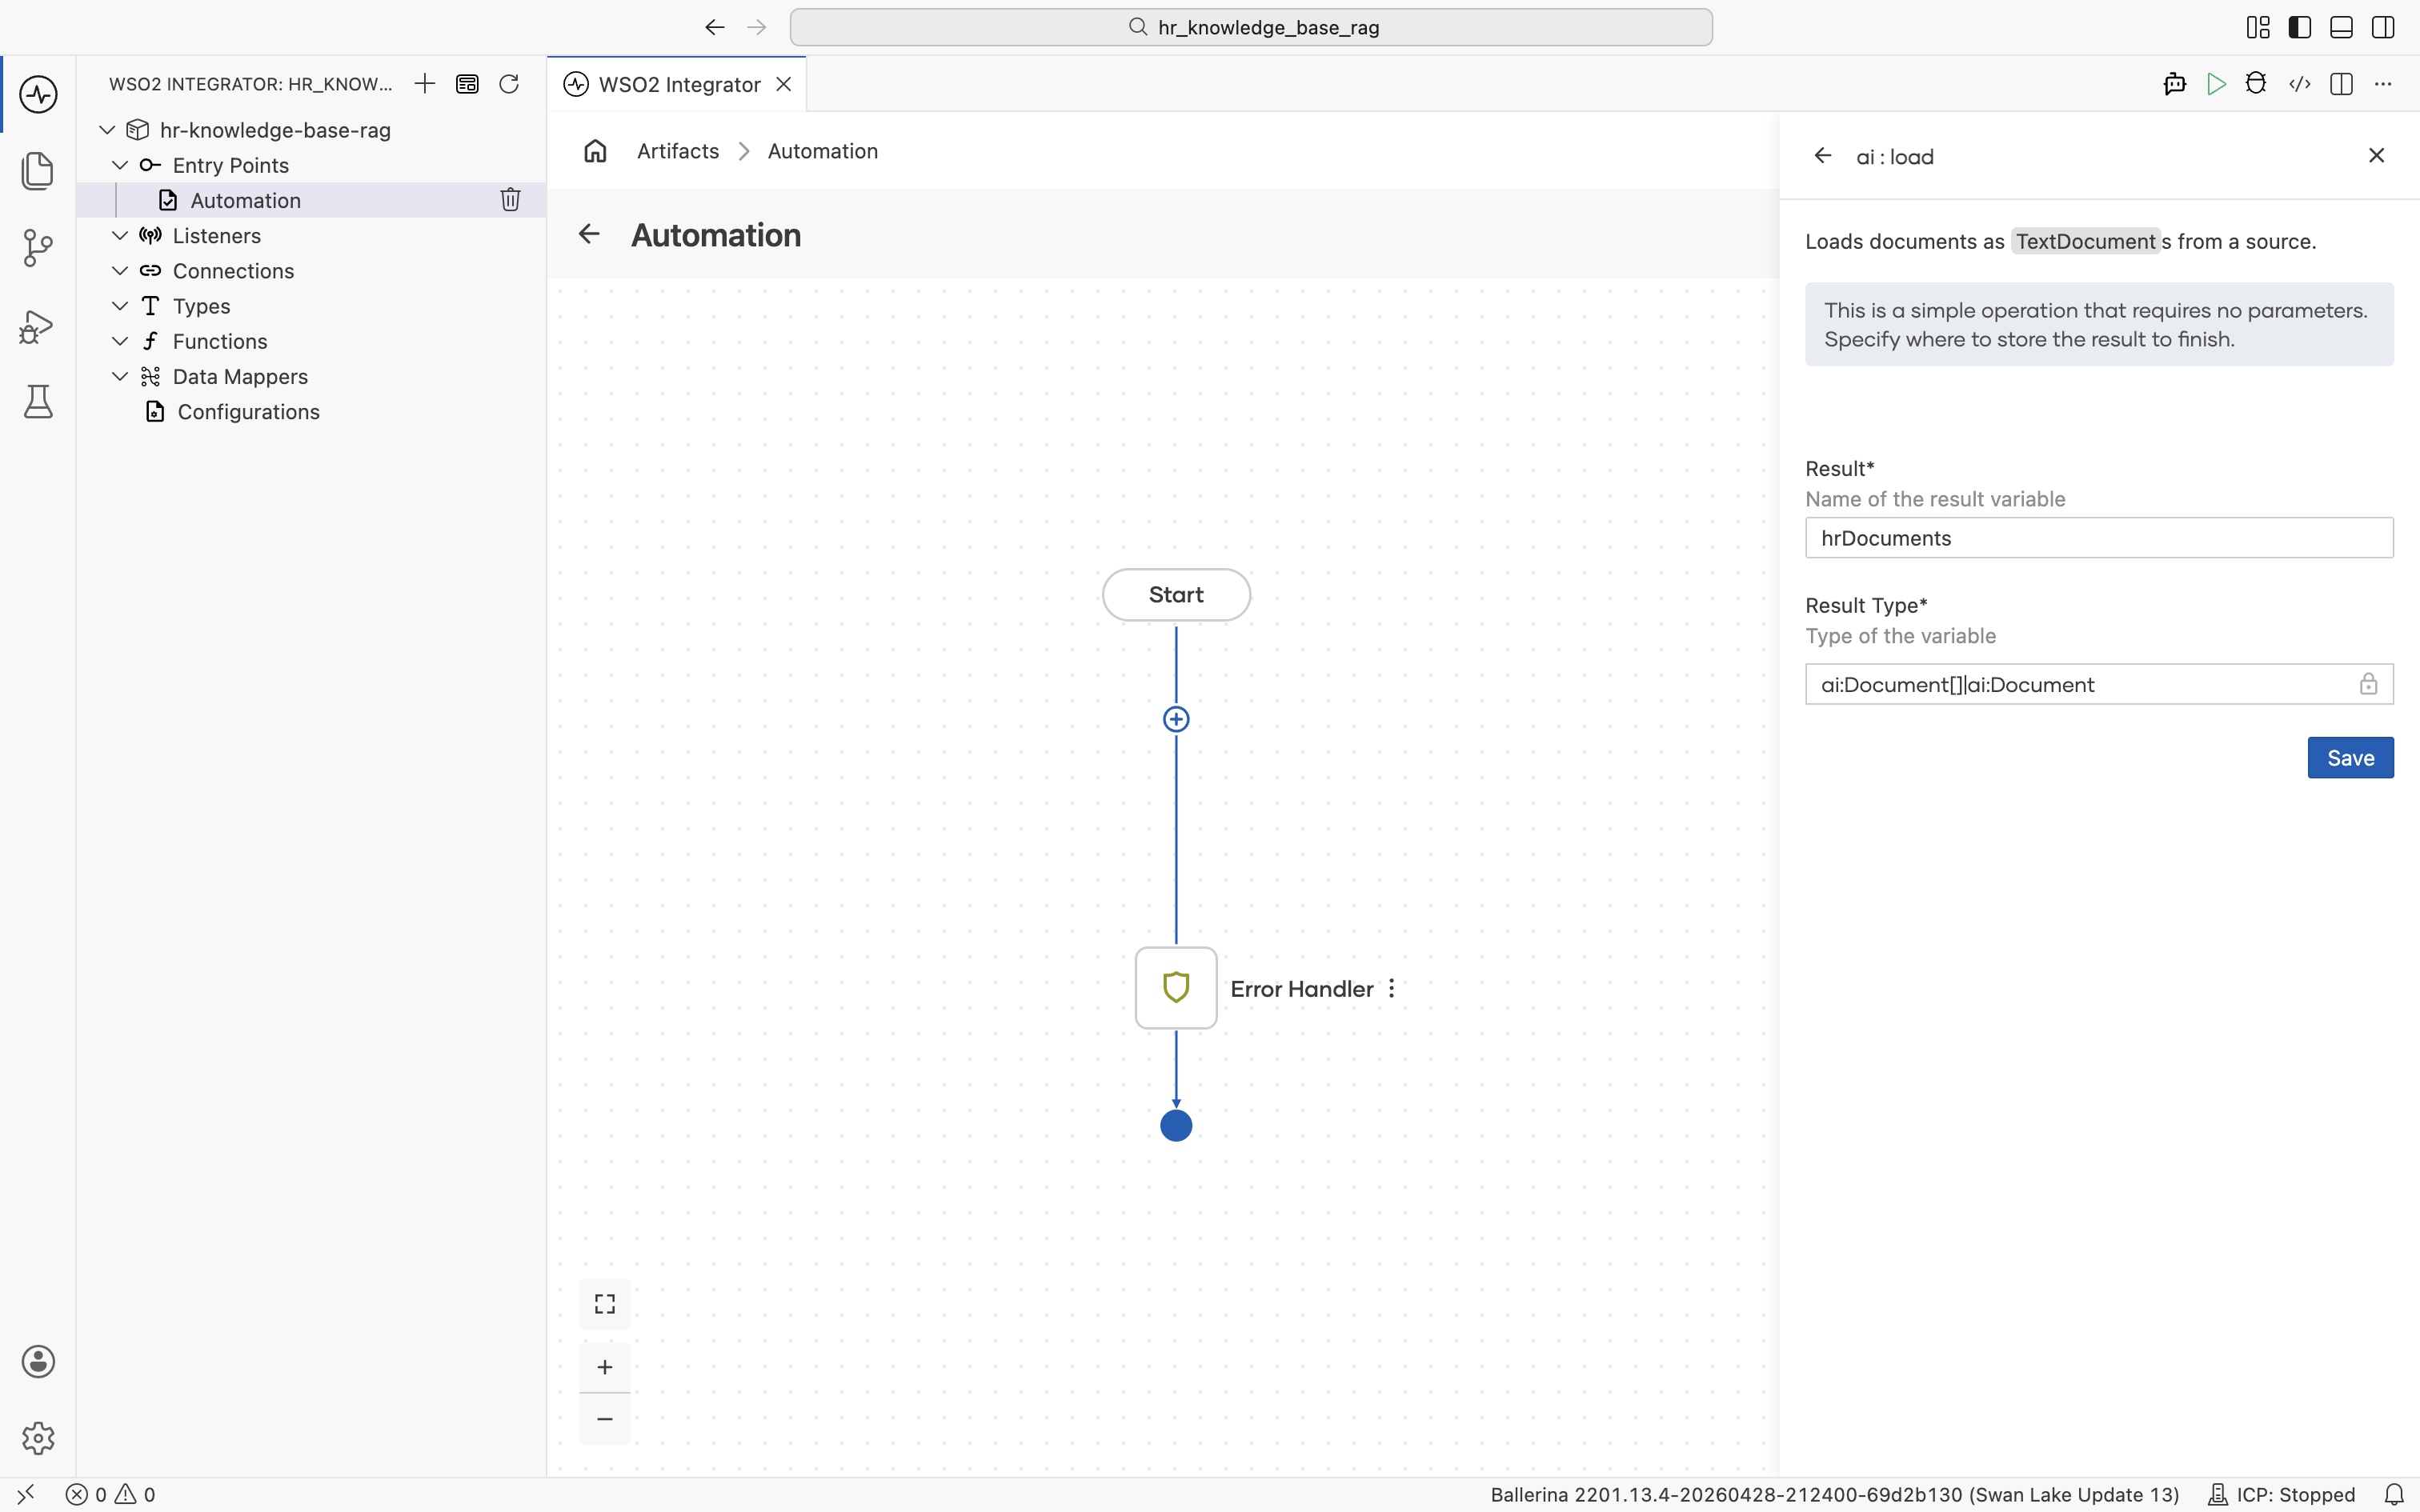Toggle the secondary side bar
Viewport: 2420px width, 1512px height.
pyautogui.click(x=2383, y=27)
